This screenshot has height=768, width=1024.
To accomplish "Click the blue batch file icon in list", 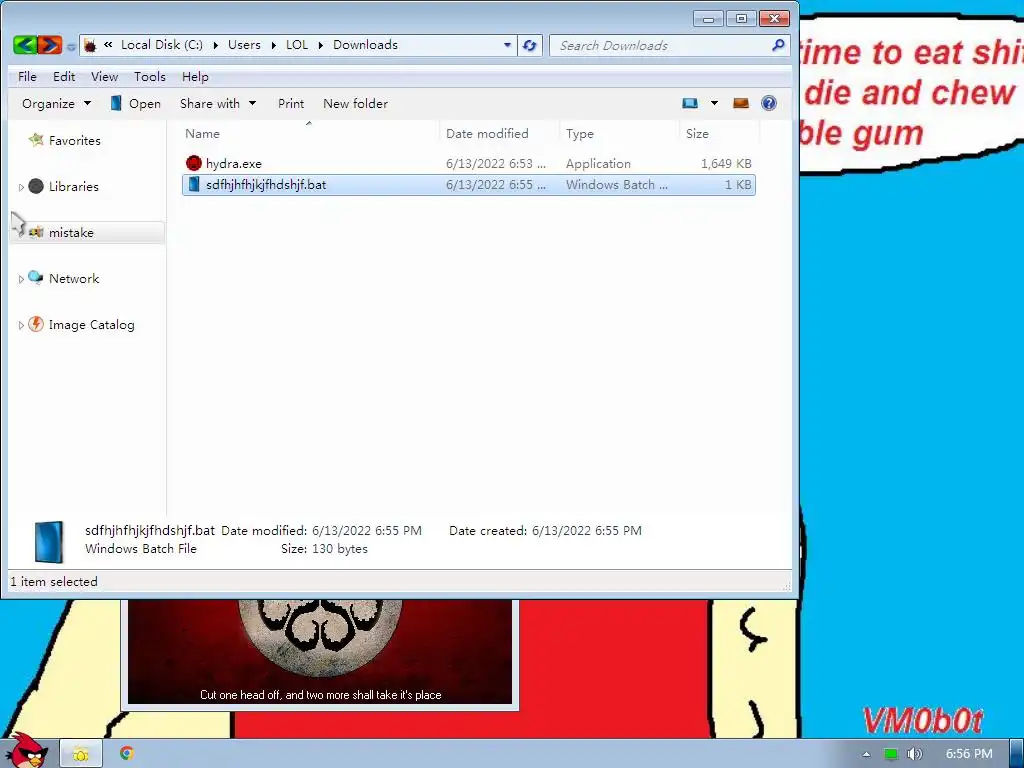I will pos(193,185).
